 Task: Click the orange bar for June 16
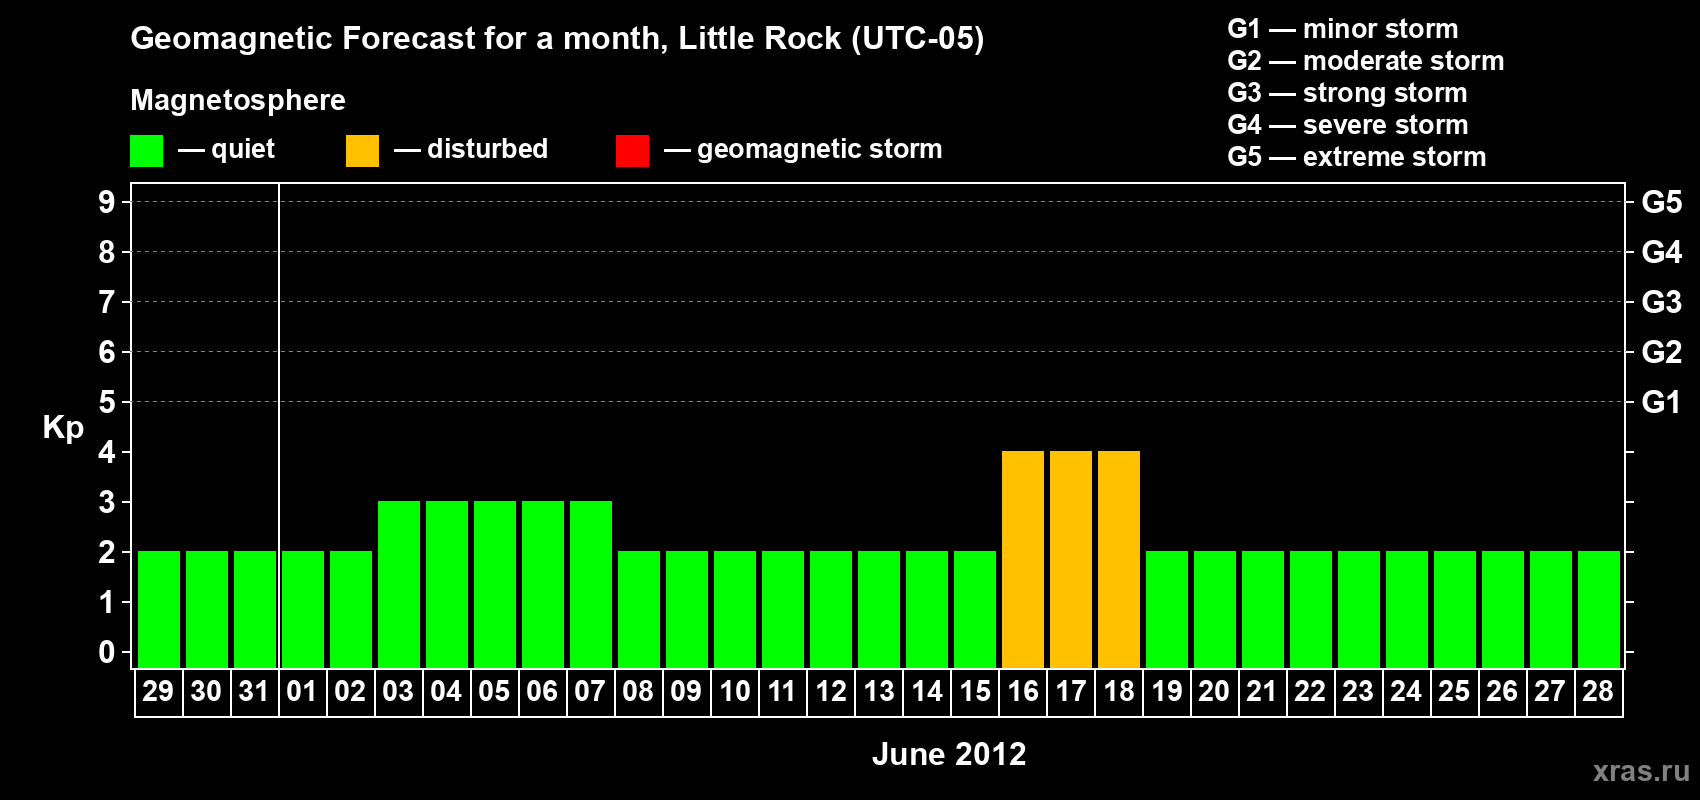pos(1023,559)
